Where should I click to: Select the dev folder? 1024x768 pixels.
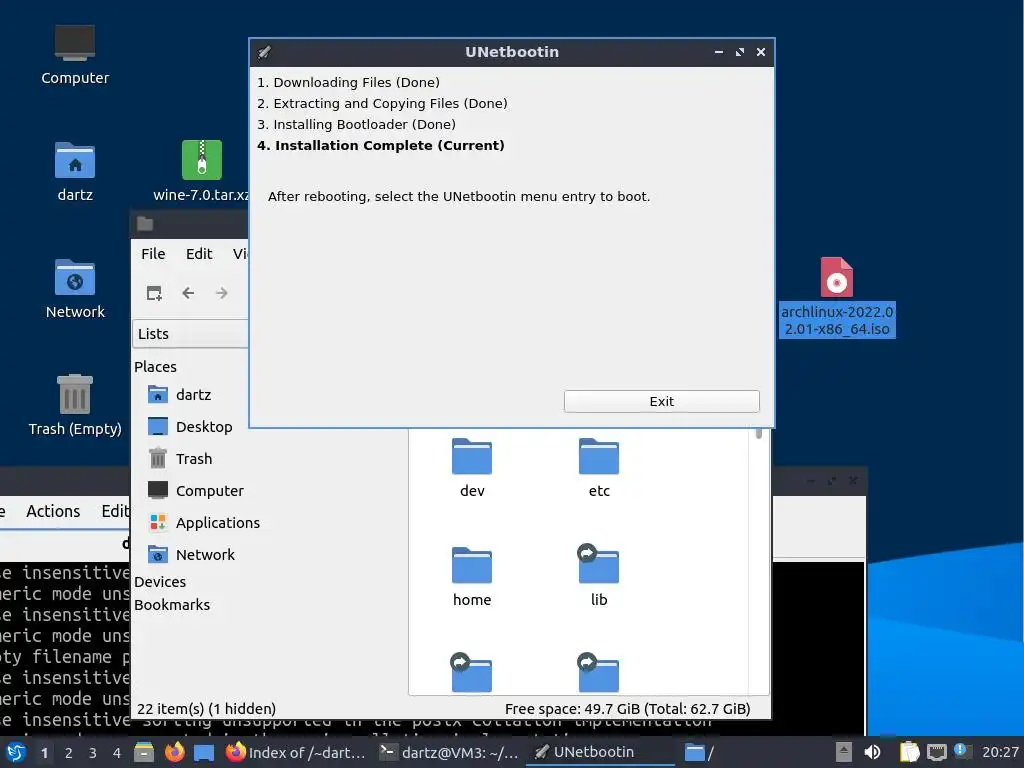472,468
